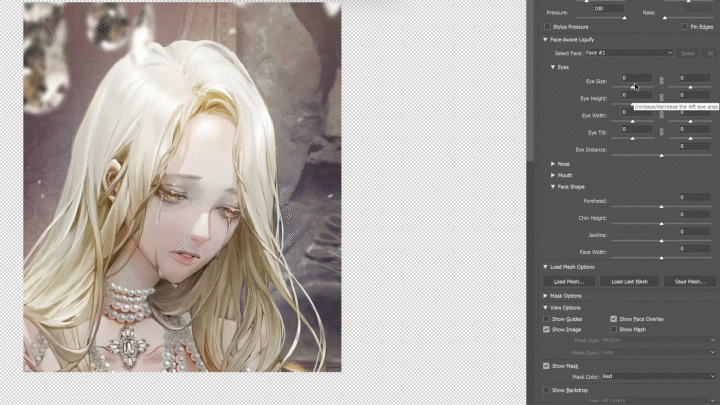Click the left Eye Size value field
This screenshot has height=405, width=720.
click(636, 78)
